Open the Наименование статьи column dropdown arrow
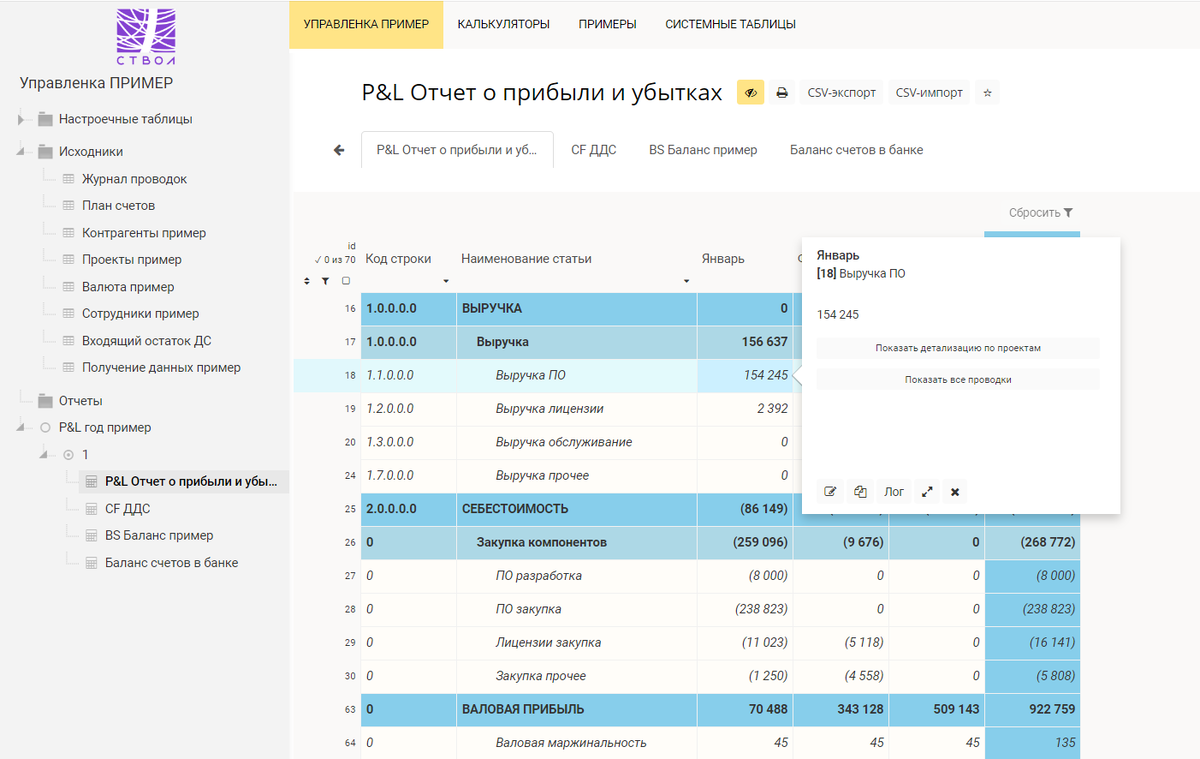 (x=686, y=281)
